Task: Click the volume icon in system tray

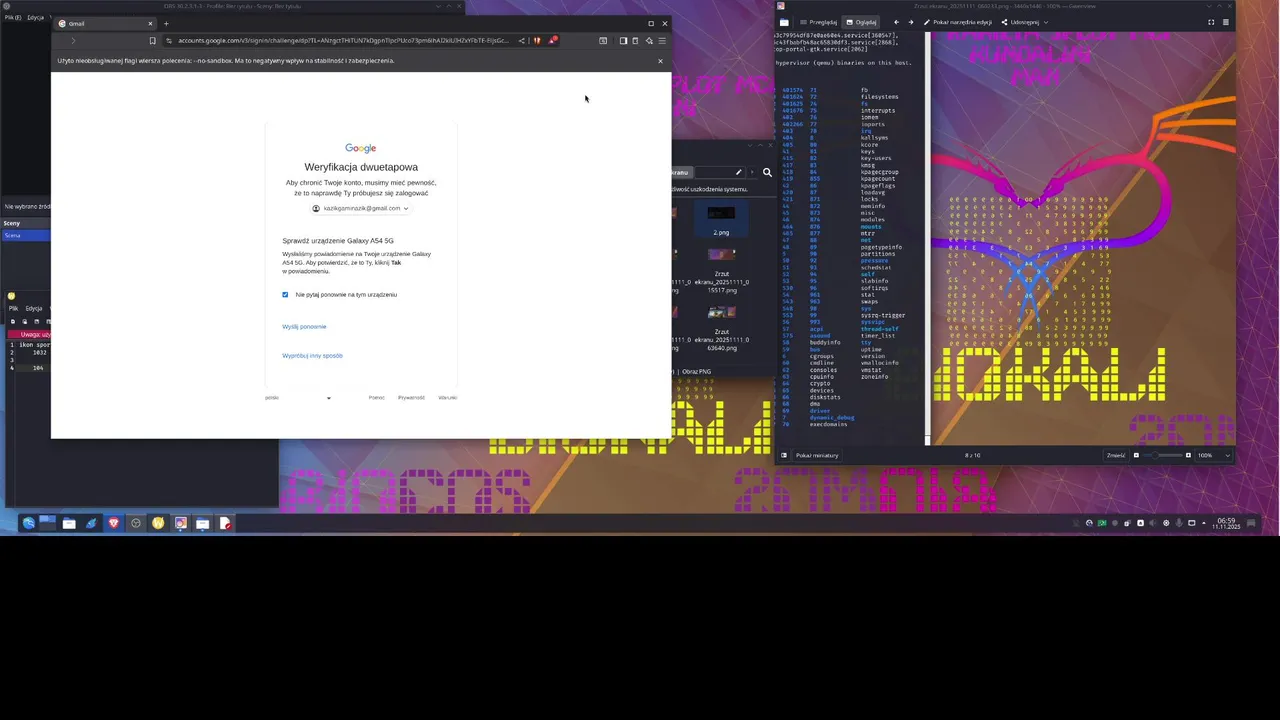Action: click(1153, 523)
